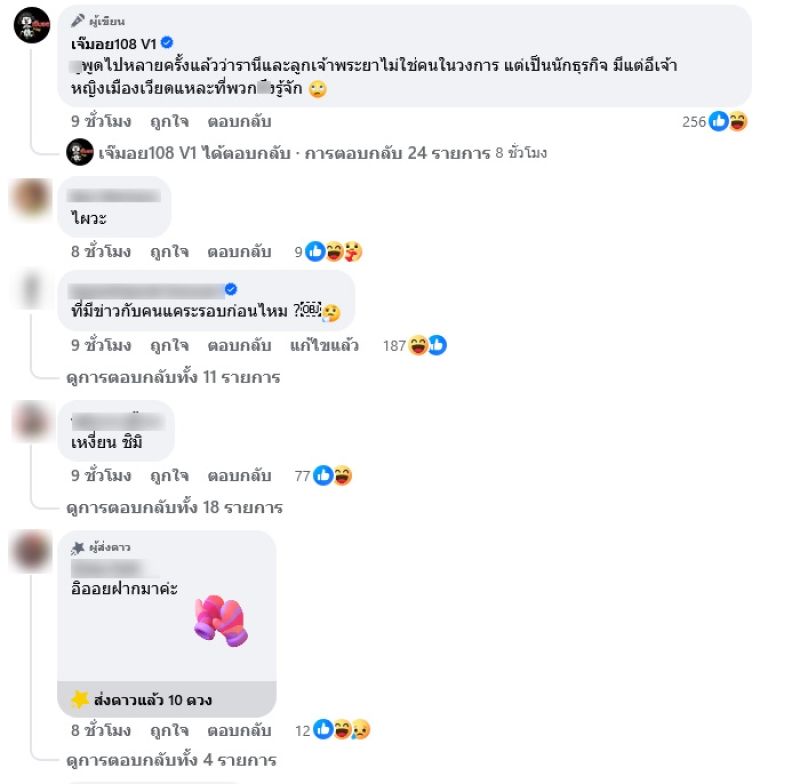Like the เหงี่ยน ชิมิ comment
800x784 pixels.
[x=169, y=475]
